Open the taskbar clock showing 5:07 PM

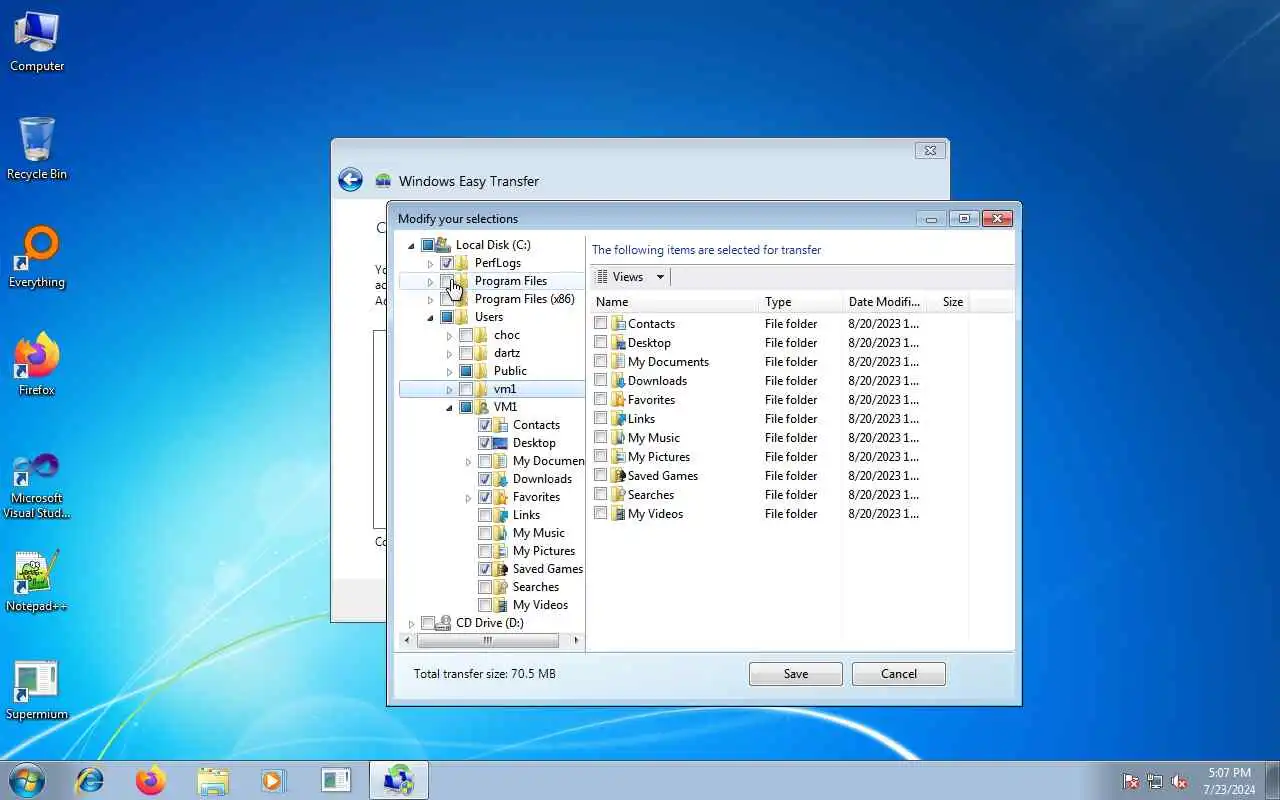point(1229,781)
